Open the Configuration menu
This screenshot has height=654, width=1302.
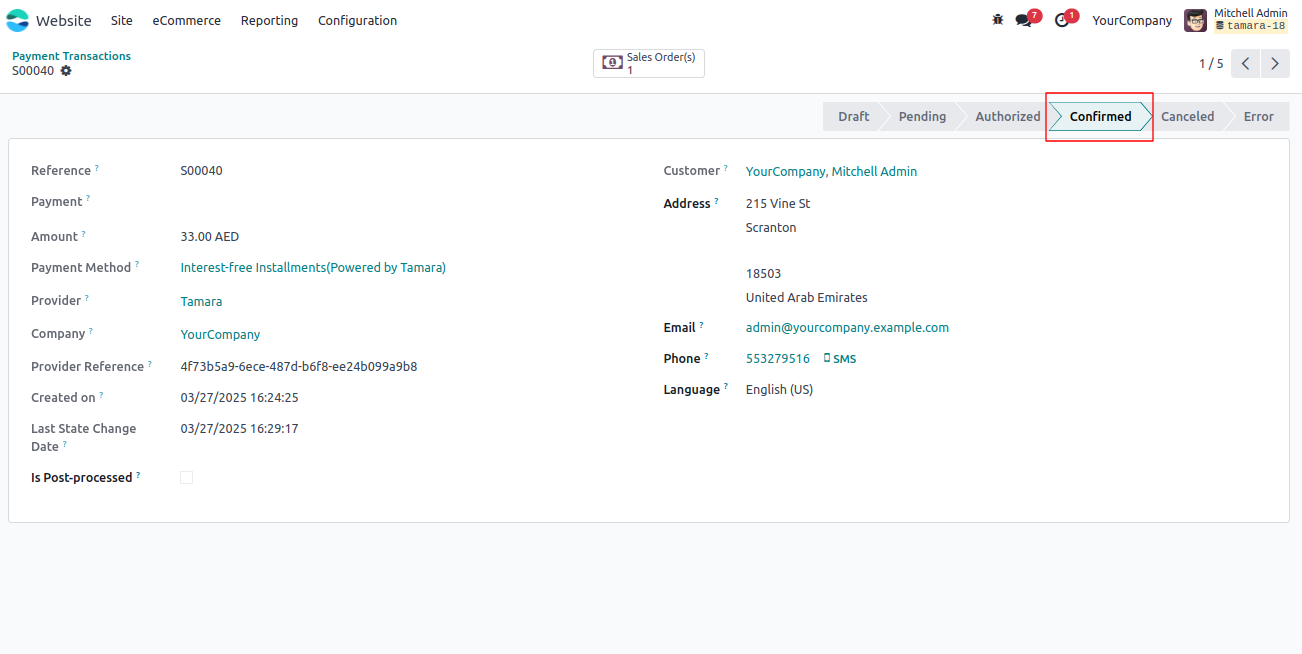point(357,20)
